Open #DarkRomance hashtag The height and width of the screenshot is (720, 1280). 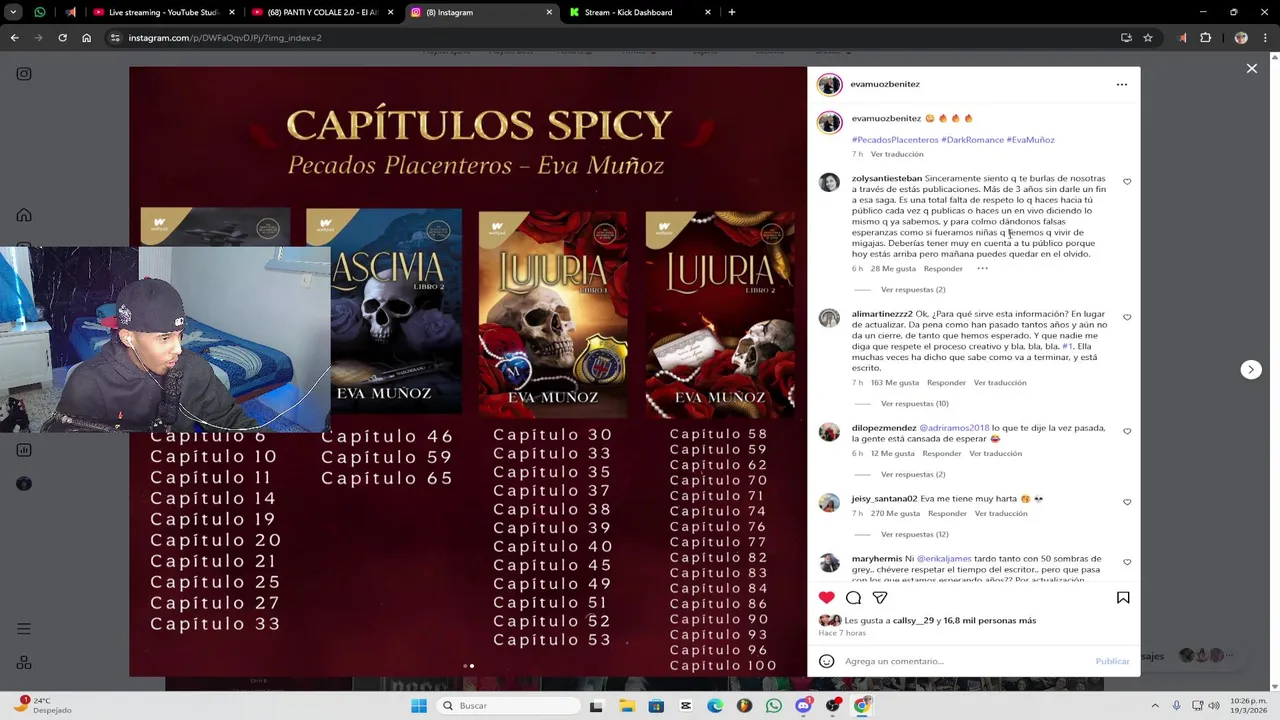point(972,140)
